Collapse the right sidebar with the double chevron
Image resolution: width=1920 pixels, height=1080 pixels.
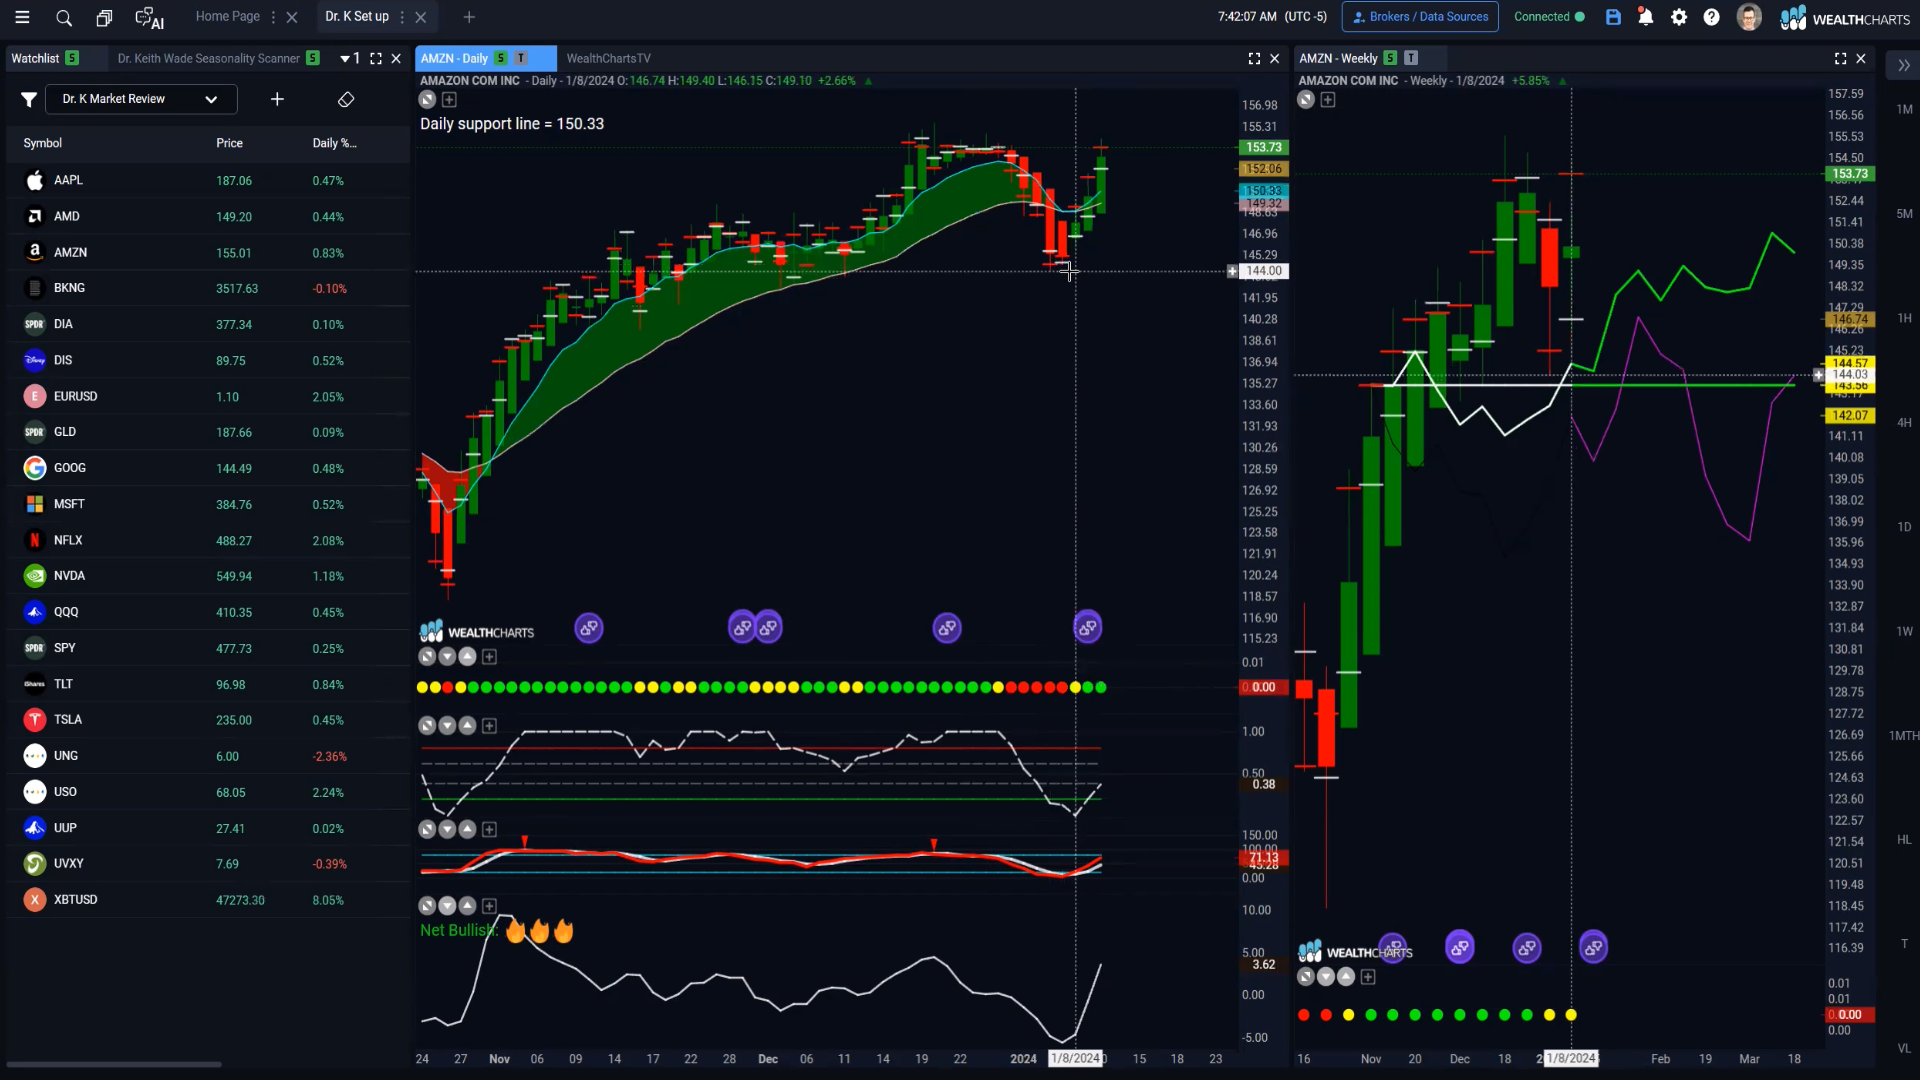1903,65
